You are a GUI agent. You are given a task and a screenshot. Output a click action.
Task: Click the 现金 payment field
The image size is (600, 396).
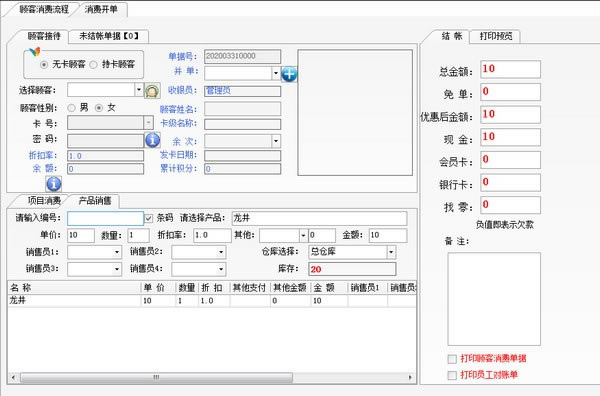(x=510, y=137)
